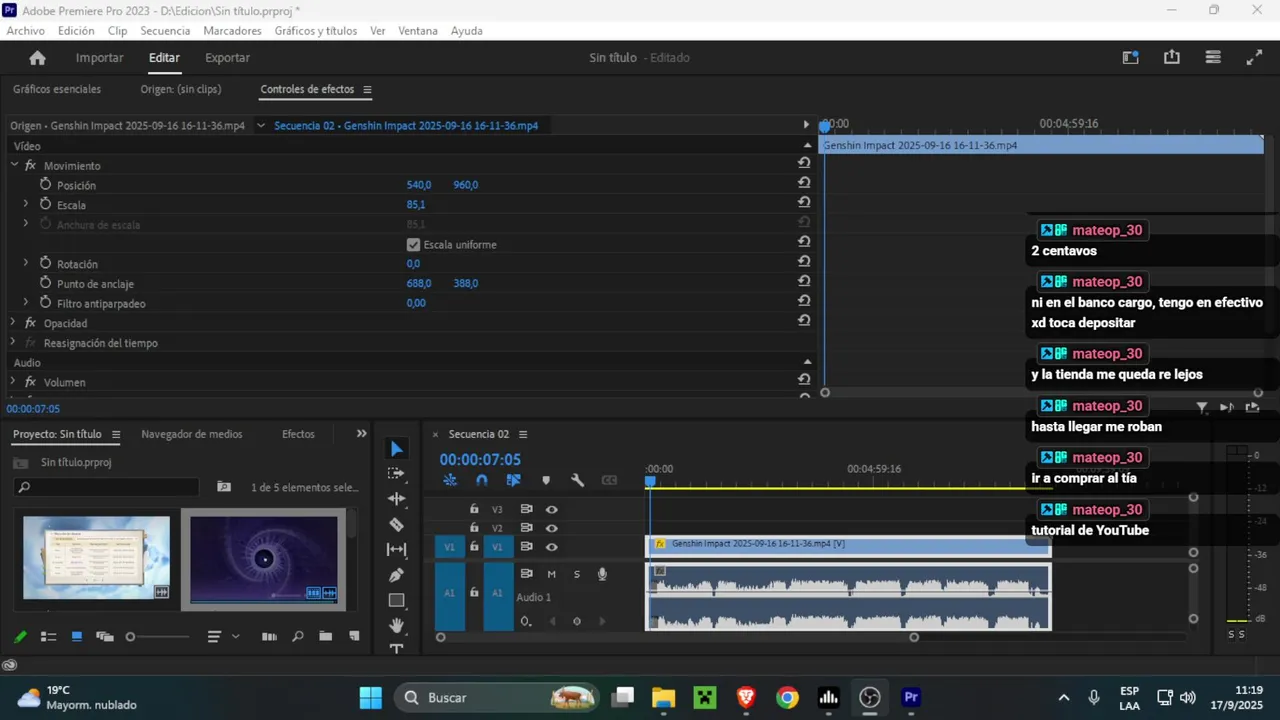Click the New Item icon in project panel
The width and height of the screenshot is (1280, 720).
tap(353, 636)
